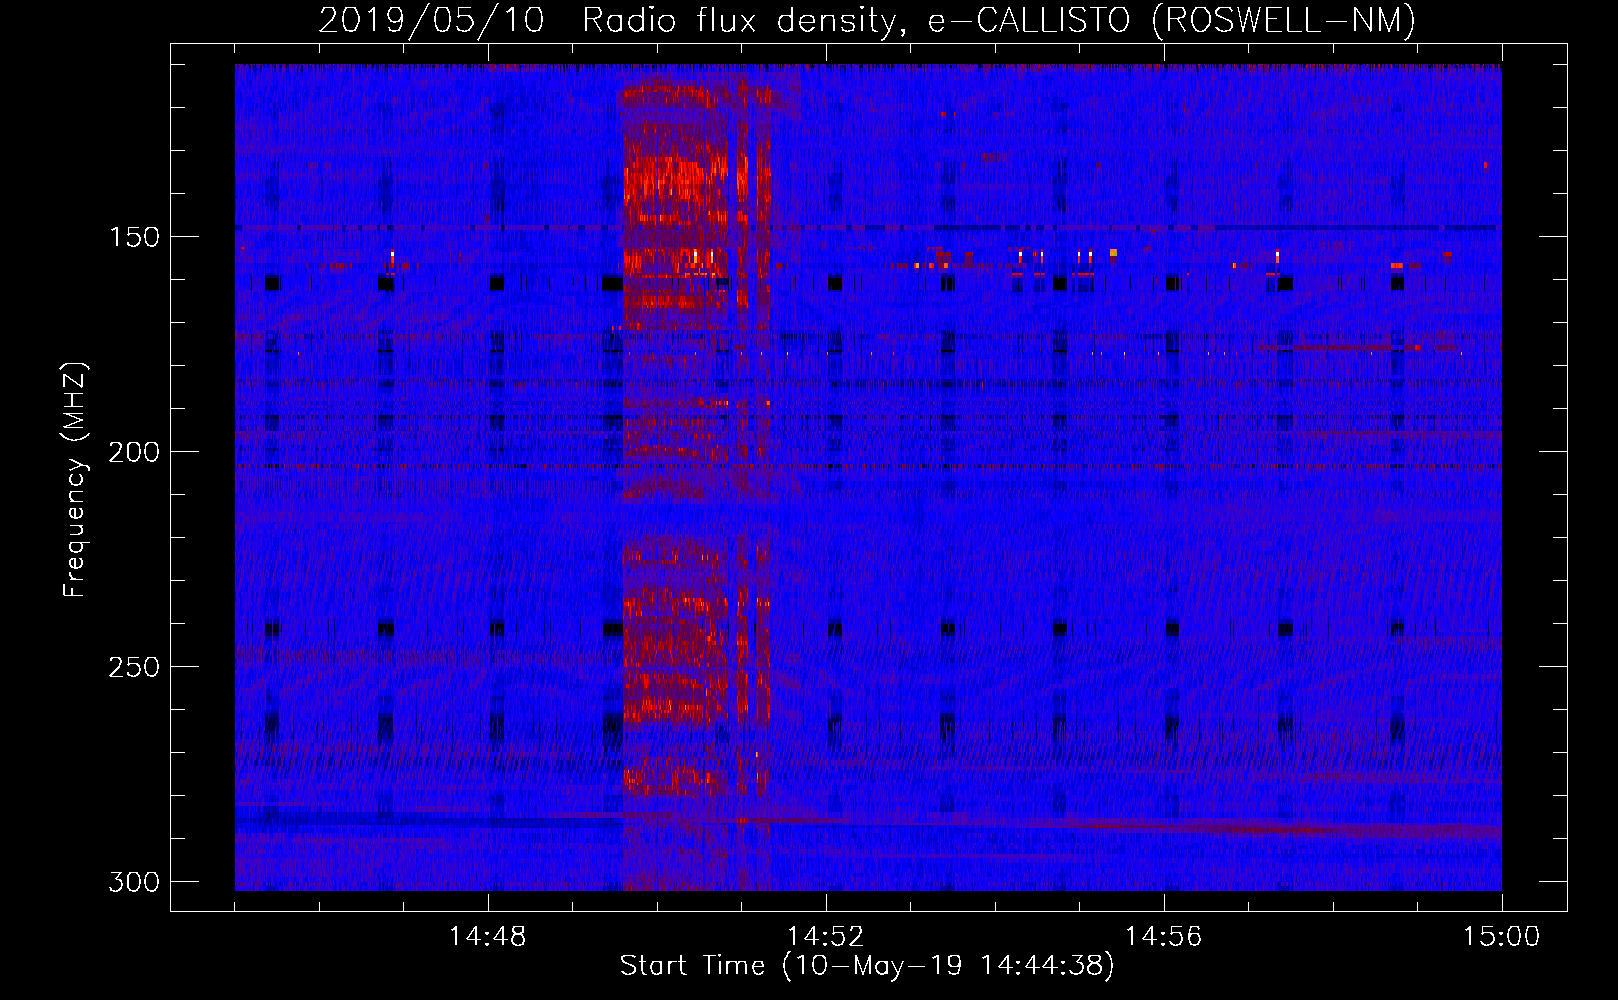Screen dimensions: 1618x1000
Task: Click the 14:52 time tick label
Action: tap(826, 937)
